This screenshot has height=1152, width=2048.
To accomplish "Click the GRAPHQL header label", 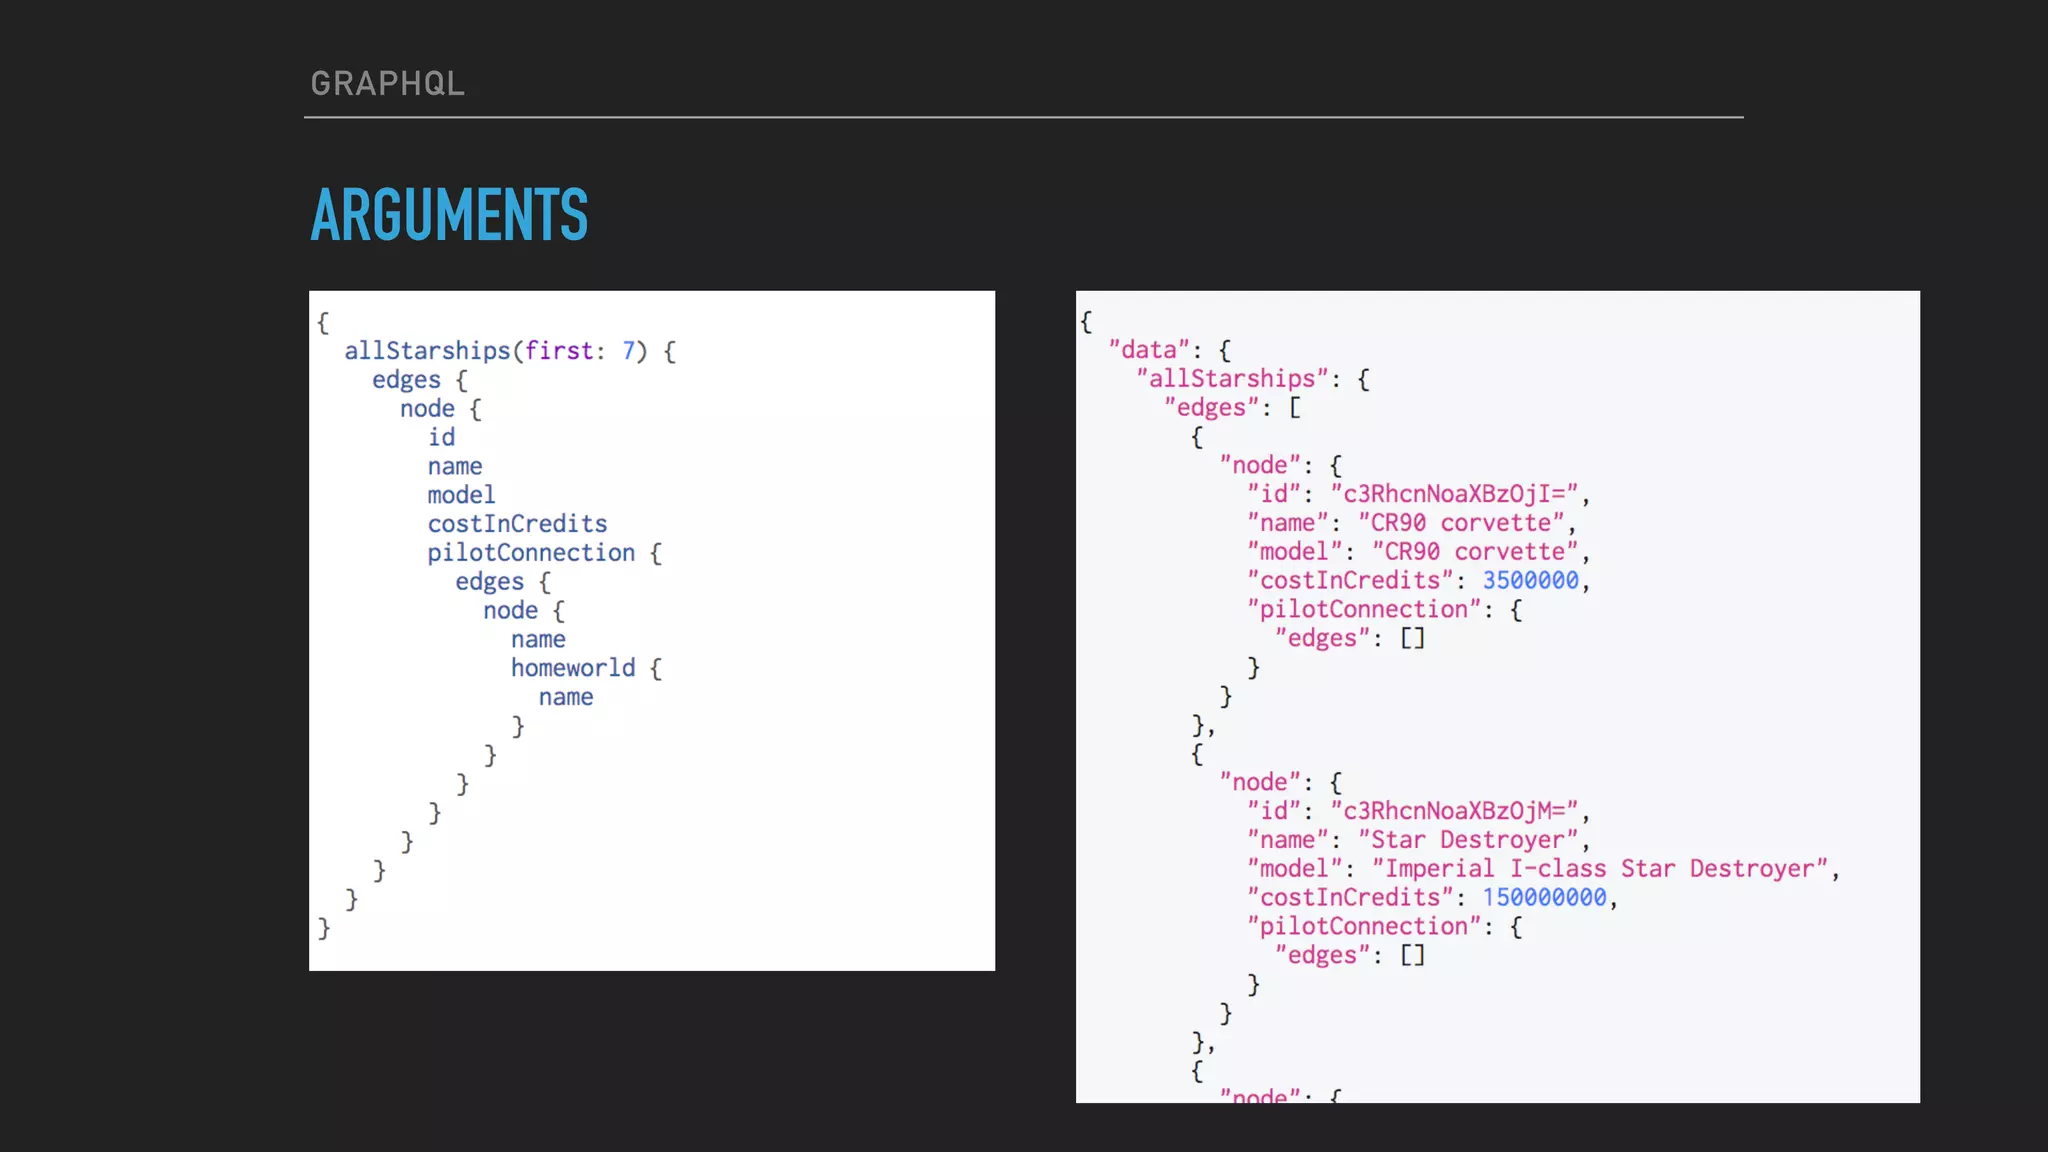I will coord(388,83).
